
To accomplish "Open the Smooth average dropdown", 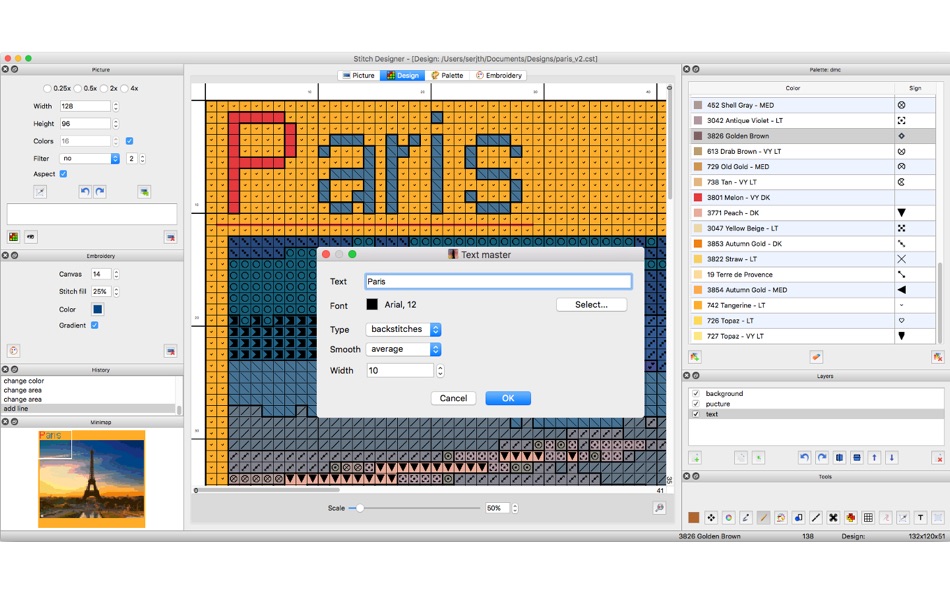I will pos(403,349).
